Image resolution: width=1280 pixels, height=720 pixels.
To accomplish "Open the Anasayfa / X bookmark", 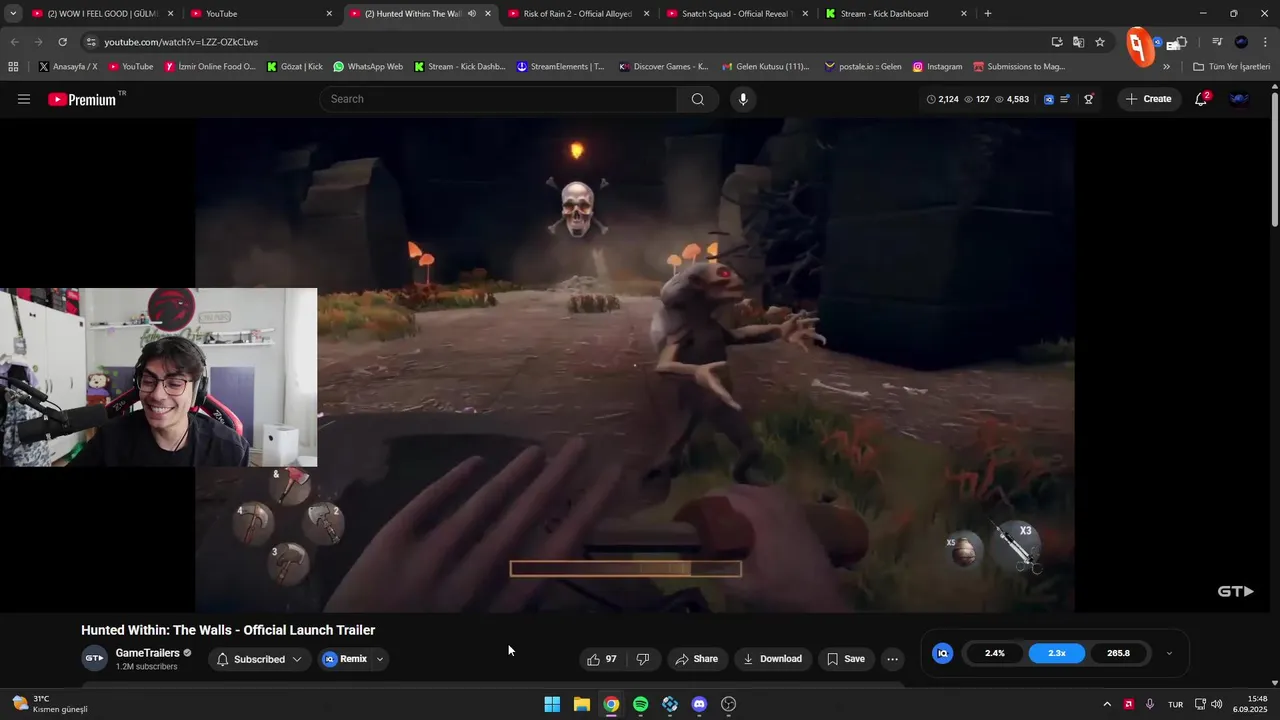I will click(67, 67).
